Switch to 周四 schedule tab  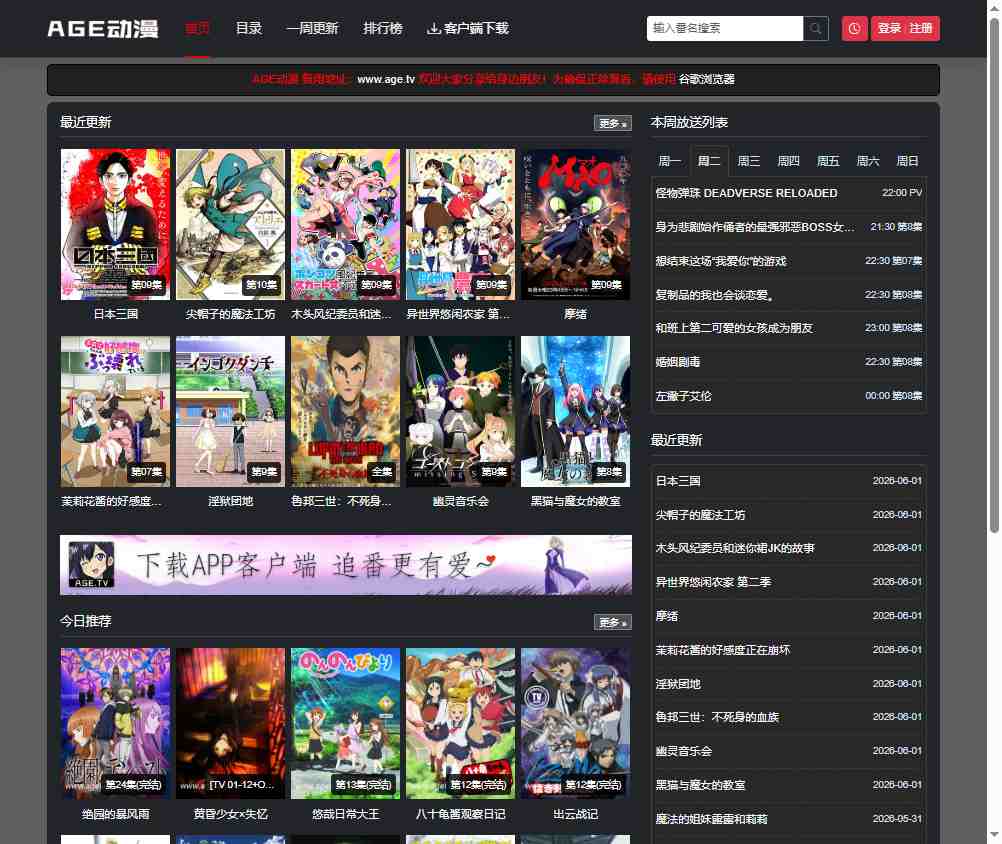pyautogui.click(x=789, y=161)
